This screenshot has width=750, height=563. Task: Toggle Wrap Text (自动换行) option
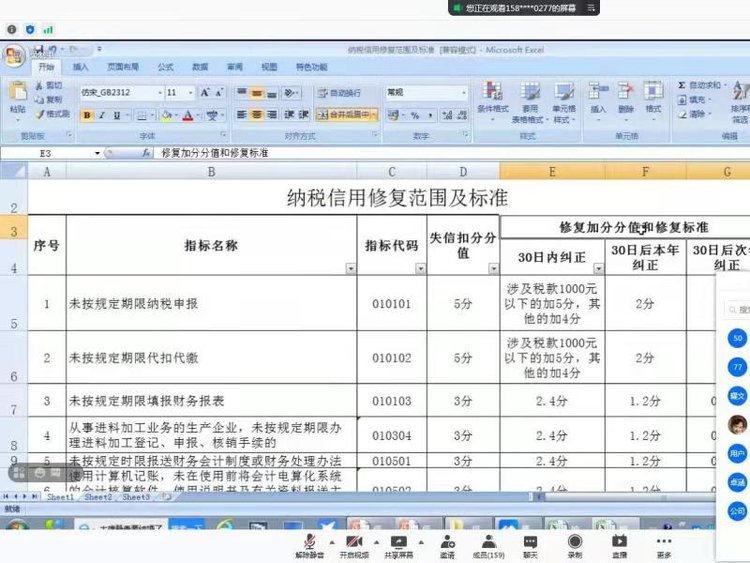340,93
